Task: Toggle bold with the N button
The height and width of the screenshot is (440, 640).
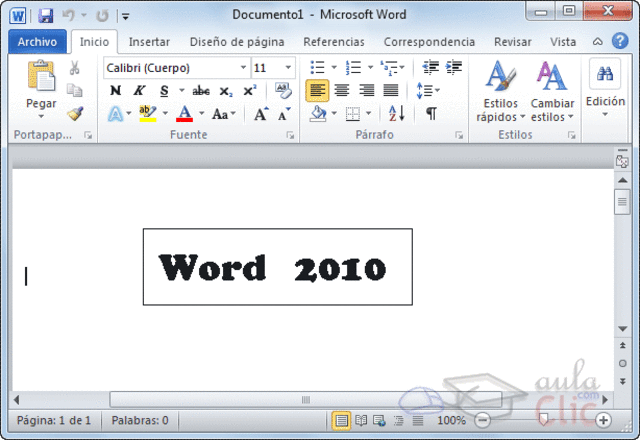Action: (116, 91)
